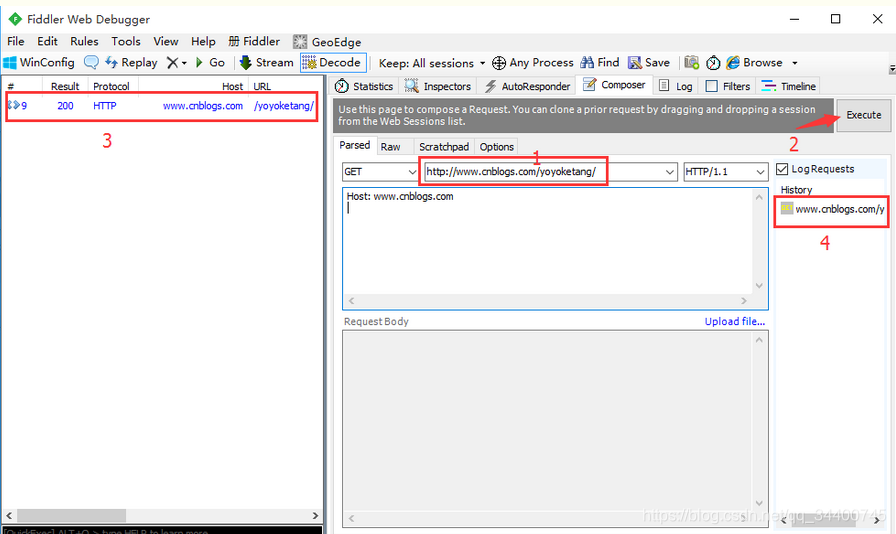Sort sessions by the # column
The image size is (896, 534).
point(22,86)
